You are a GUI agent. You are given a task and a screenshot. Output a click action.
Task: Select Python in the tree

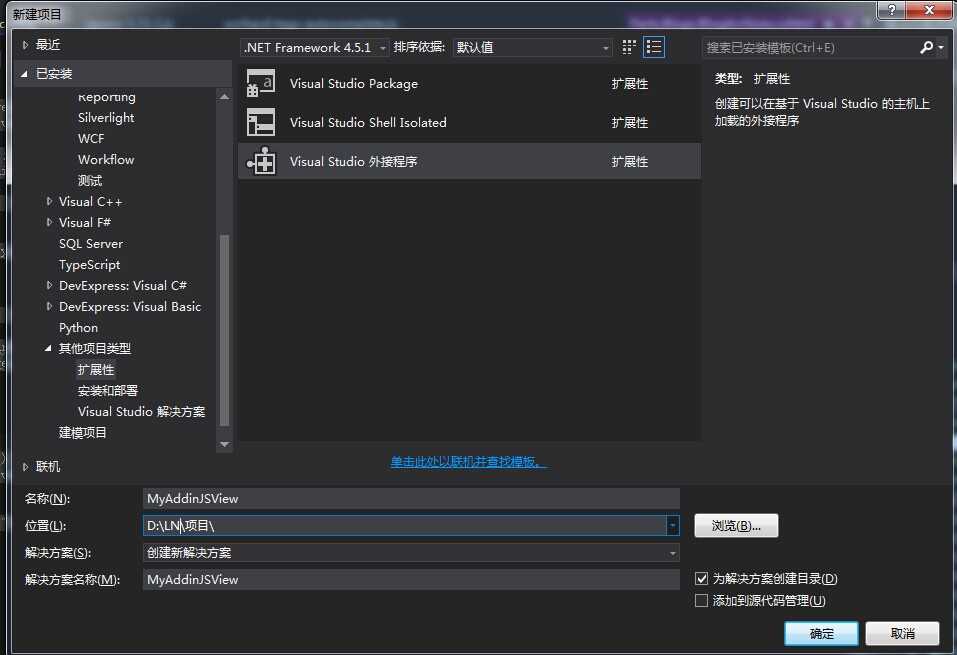78,328
